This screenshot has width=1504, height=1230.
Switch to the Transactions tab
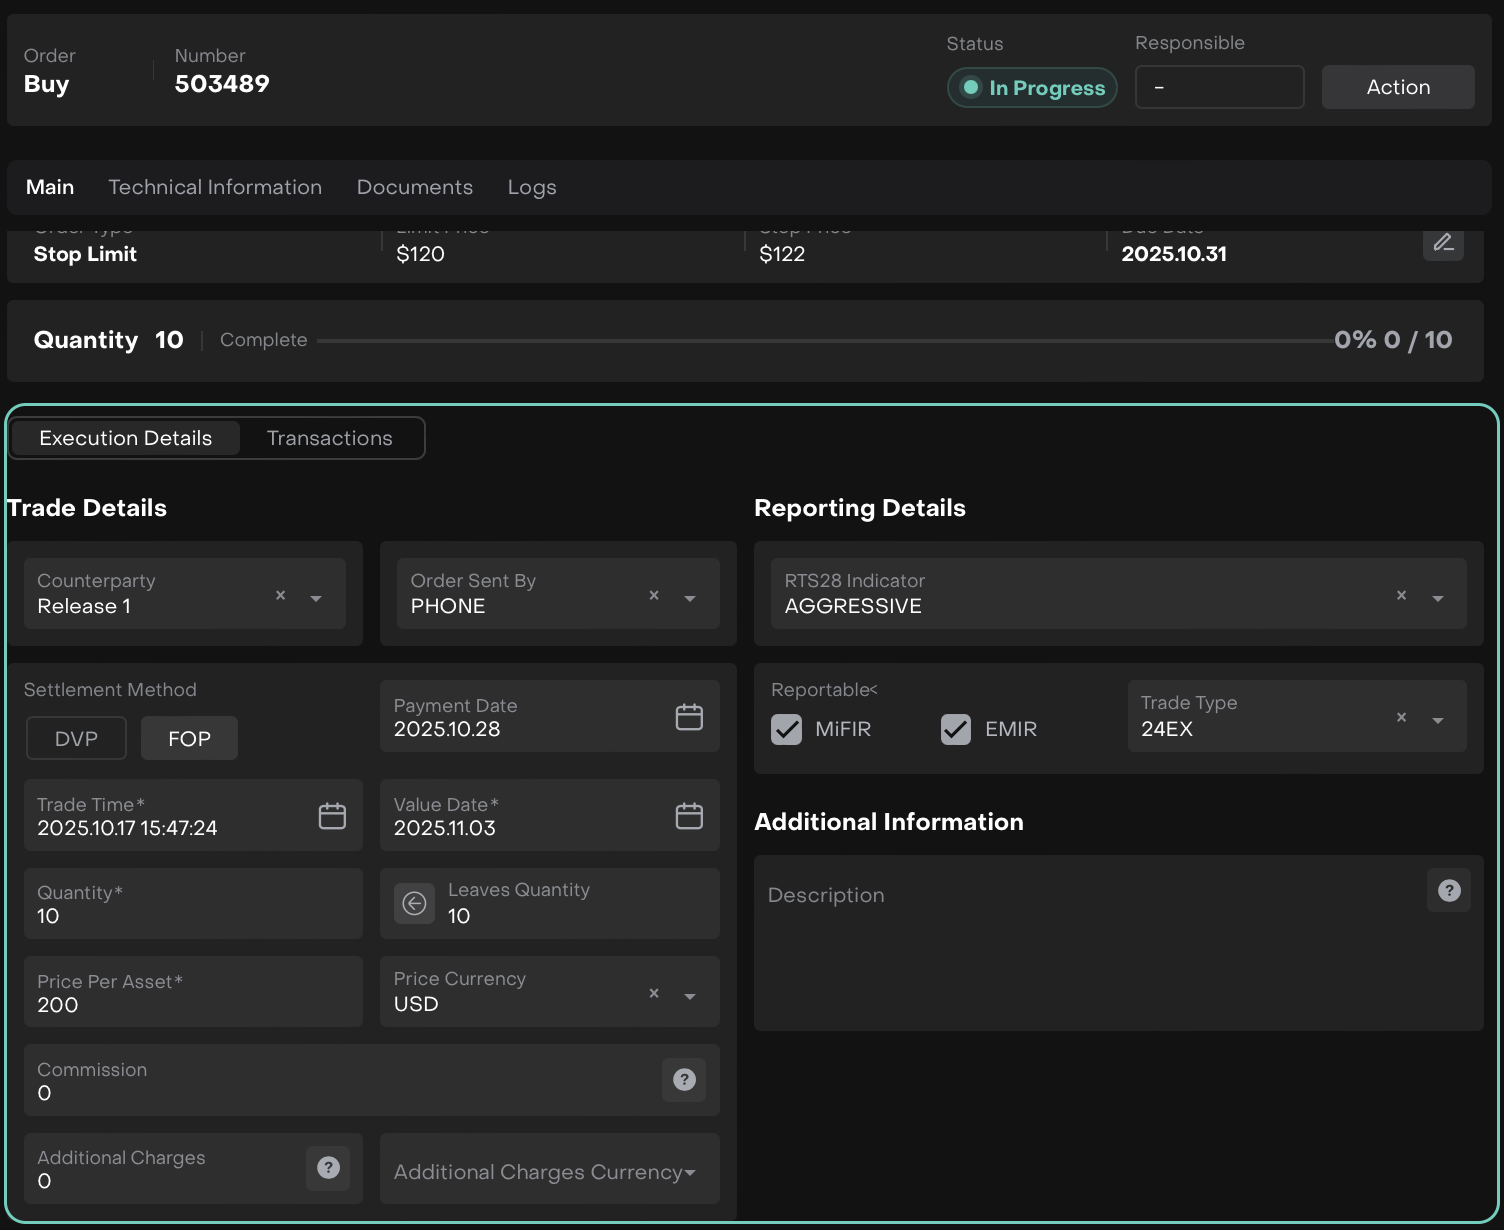click(x=329, y=439)
